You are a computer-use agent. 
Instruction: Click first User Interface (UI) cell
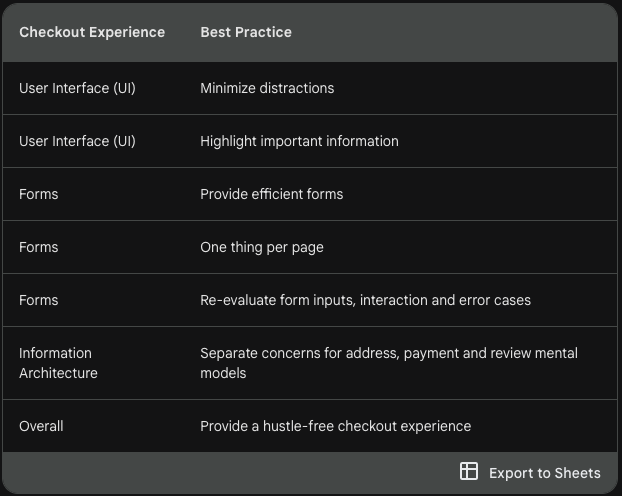tap(77, 88)
